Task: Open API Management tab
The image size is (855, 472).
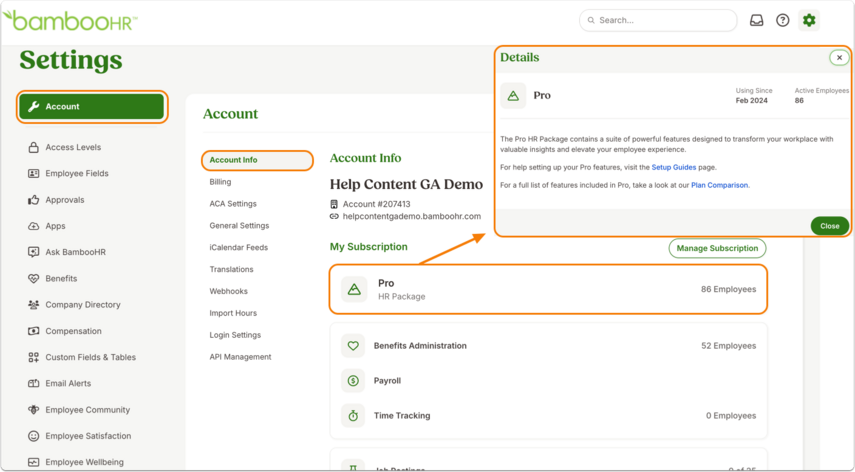Action: tap(240, 357)
